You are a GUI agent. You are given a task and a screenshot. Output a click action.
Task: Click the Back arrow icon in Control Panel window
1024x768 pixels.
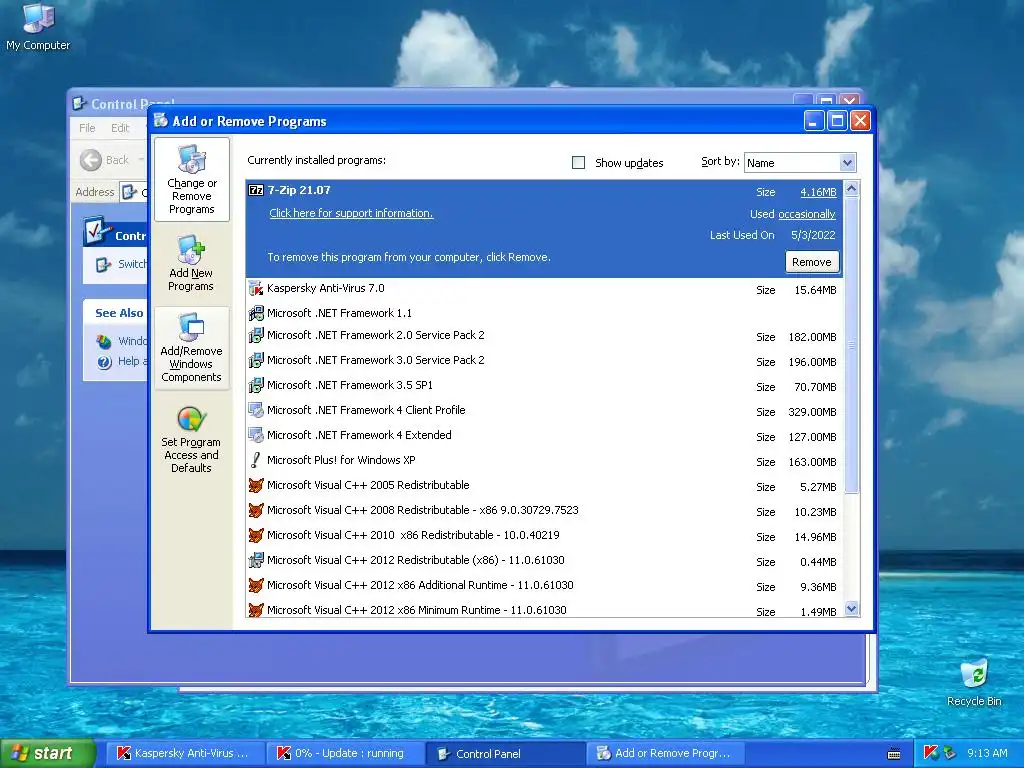[x=91, y=160]
